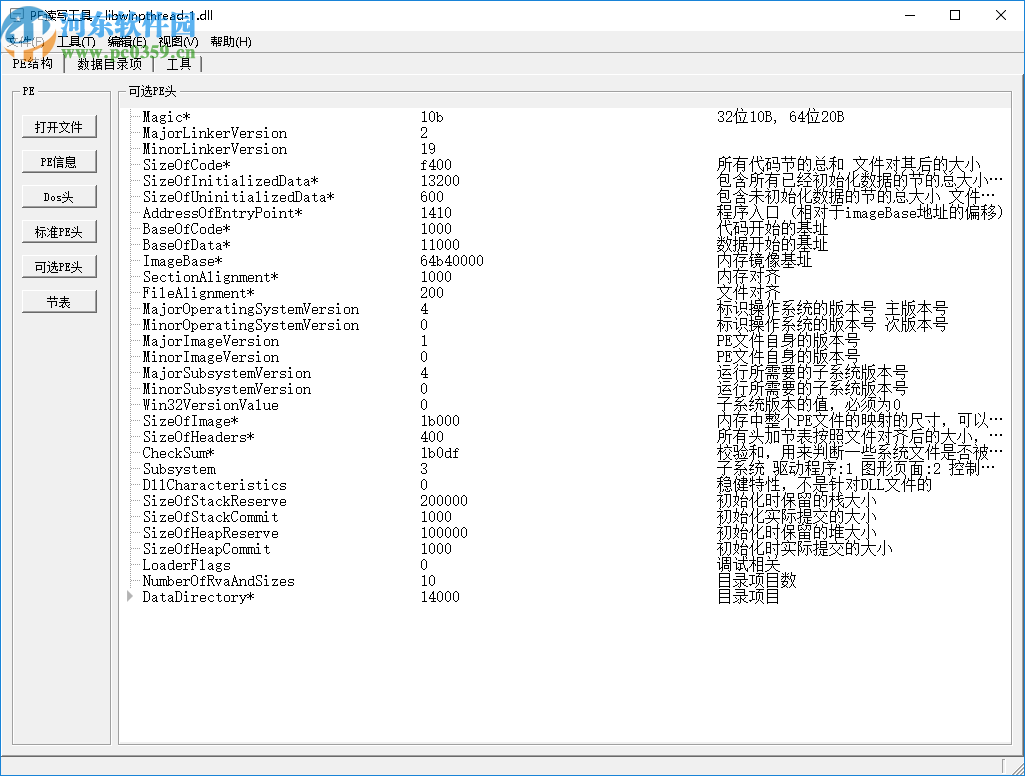Maximize the PE tool window
This screenshot has width=1025, height=776.
click(955, 16)
